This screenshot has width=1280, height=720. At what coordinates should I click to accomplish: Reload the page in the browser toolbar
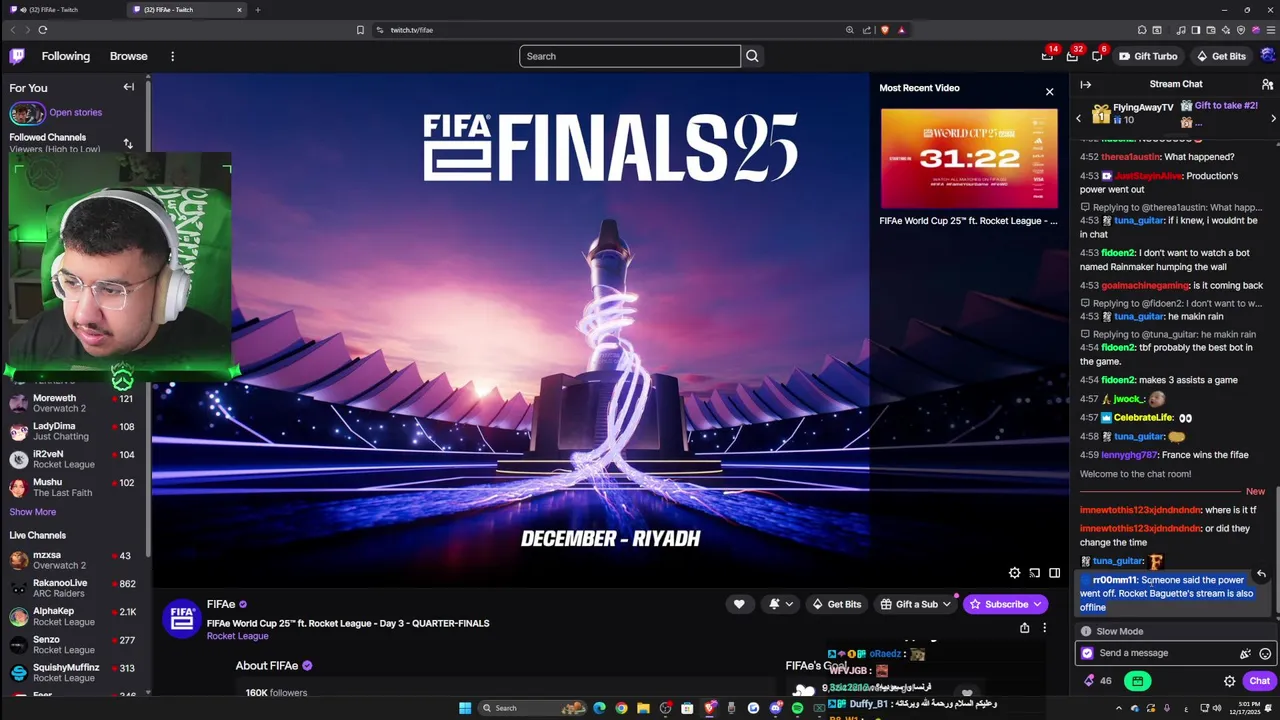pos(43,30)
